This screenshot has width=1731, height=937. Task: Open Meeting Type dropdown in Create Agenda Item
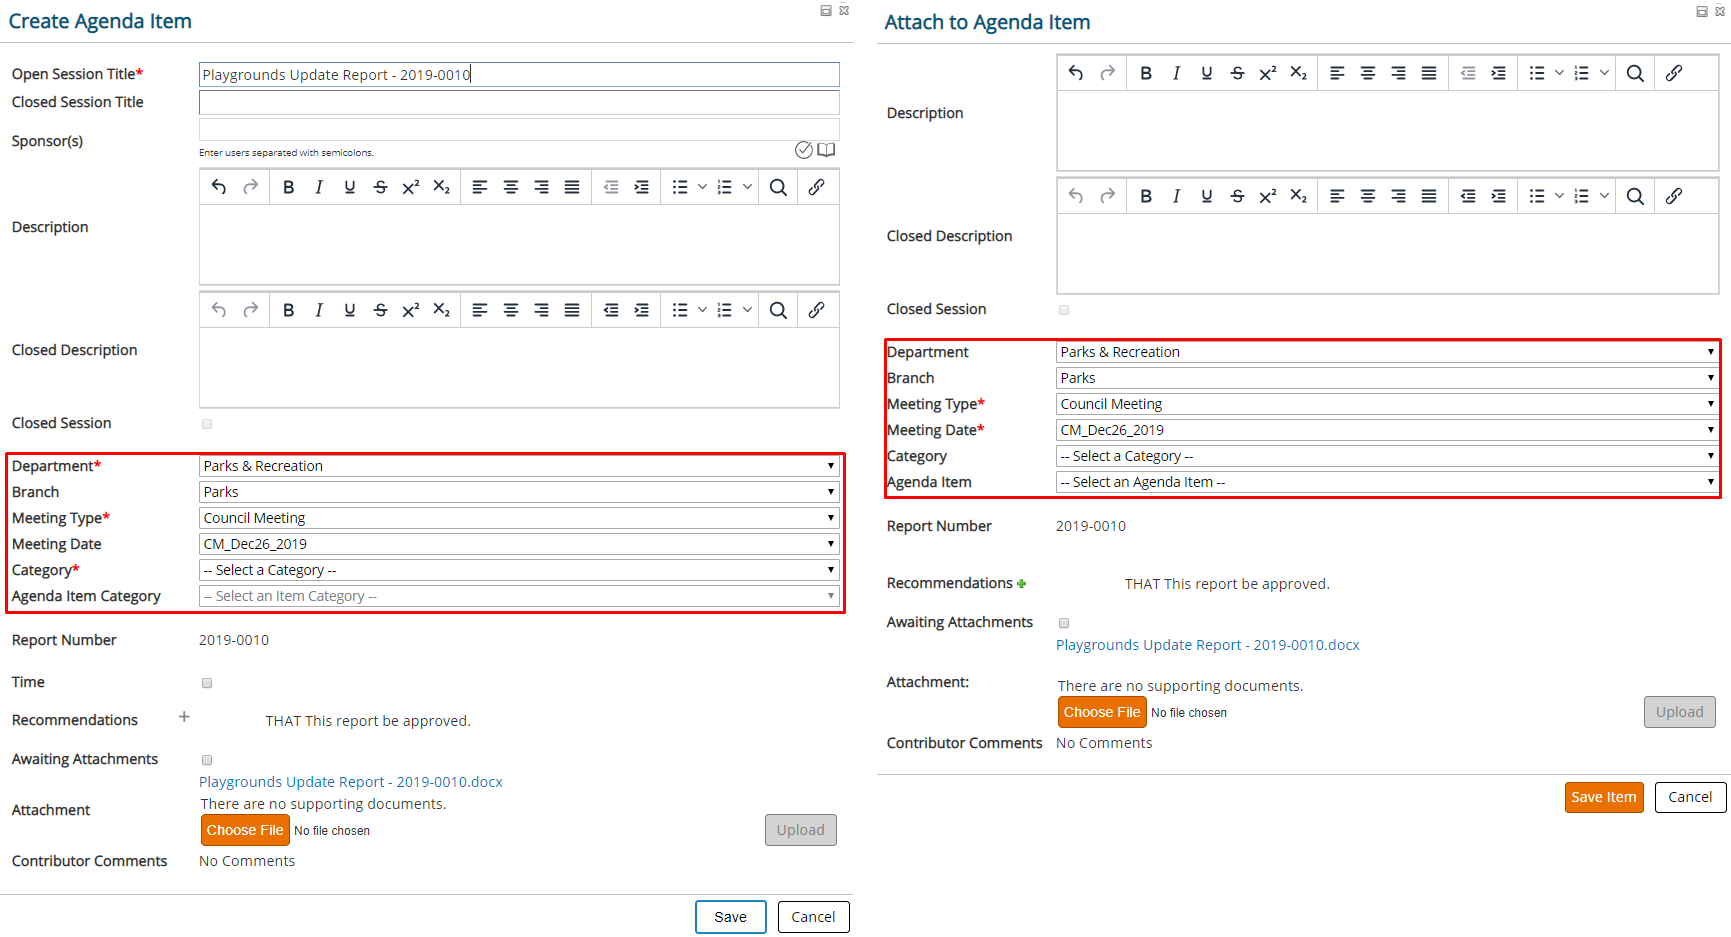click(x=519, y=518)
